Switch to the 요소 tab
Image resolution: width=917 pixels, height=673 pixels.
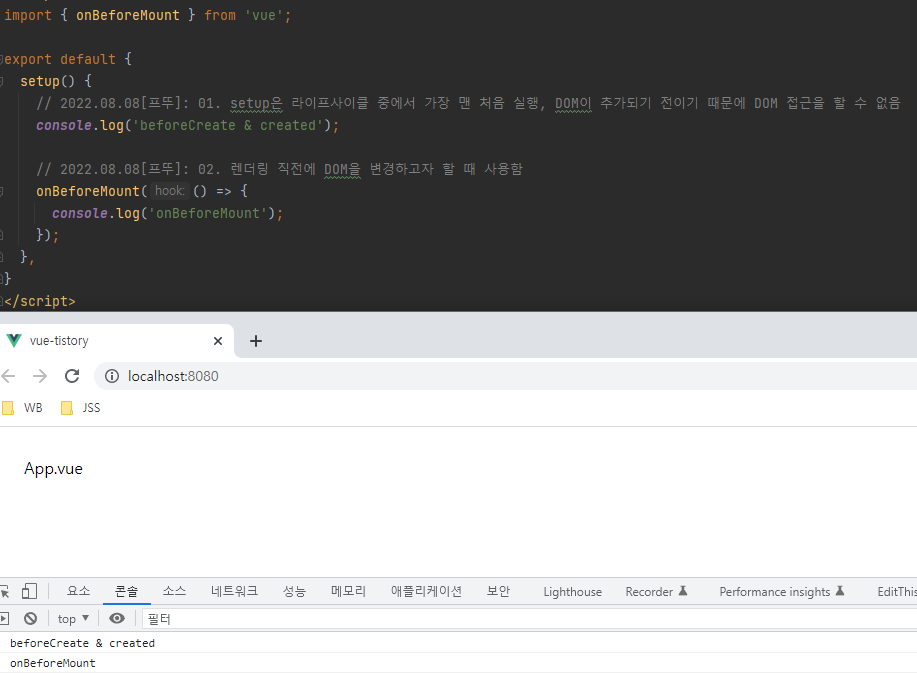pyautogui.click(x=78, y=591)
